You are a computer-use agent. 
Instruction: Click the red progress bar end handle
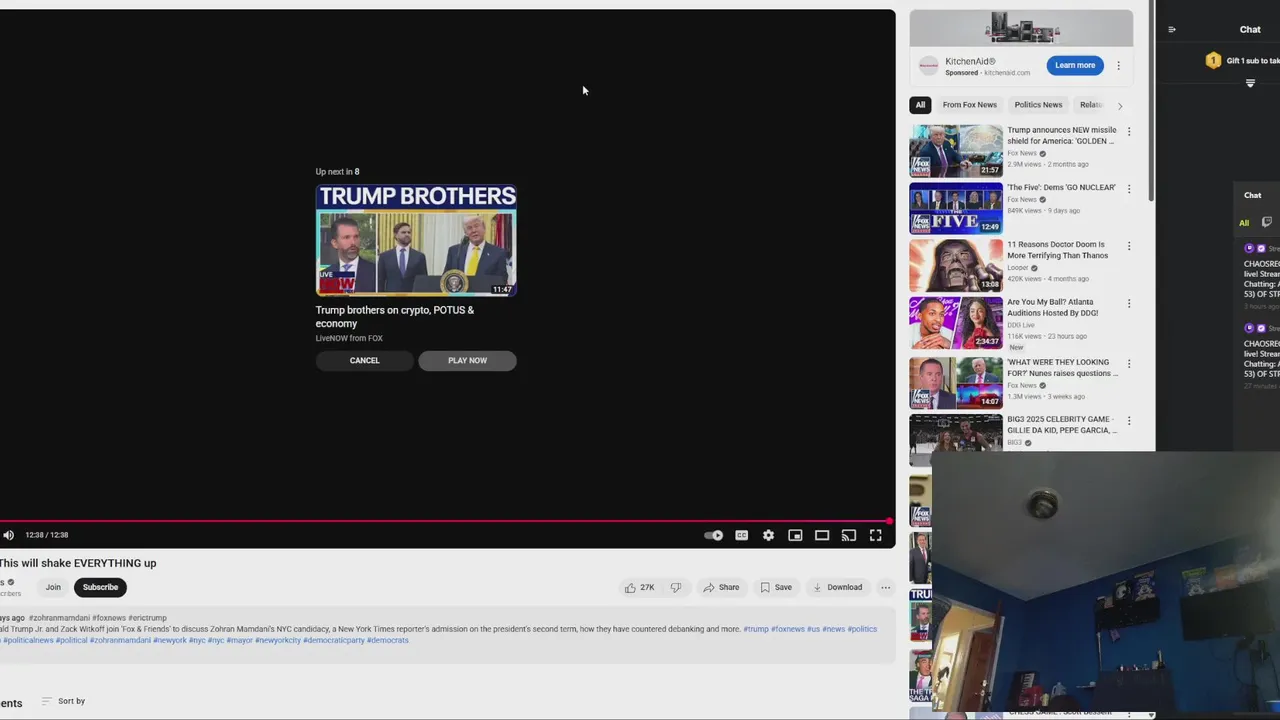click(x=889, y=521)
